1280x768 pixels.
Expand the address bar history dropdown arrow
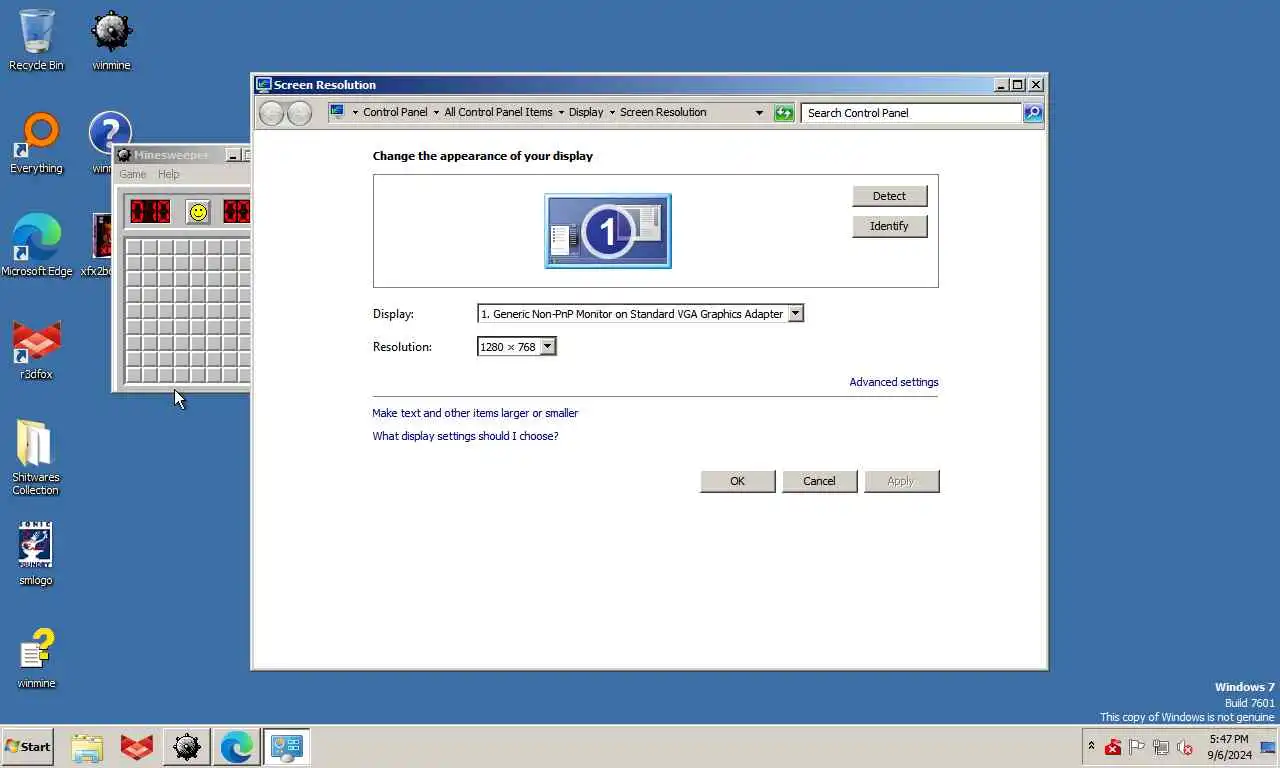click(x=760, y=113)
